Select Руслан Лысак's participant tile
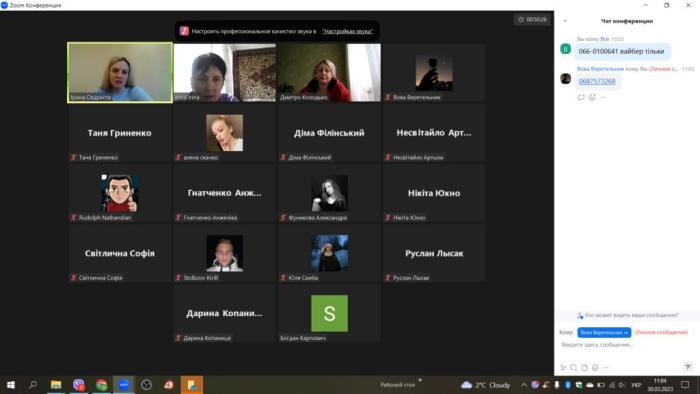The width and height of the screenshot is (700, 394). click(434, 253)
